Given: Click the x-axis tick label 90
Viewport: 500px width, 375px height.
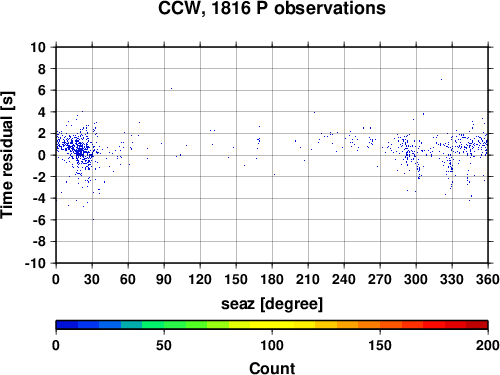Looking at the screenshot, I should (164, 279).
